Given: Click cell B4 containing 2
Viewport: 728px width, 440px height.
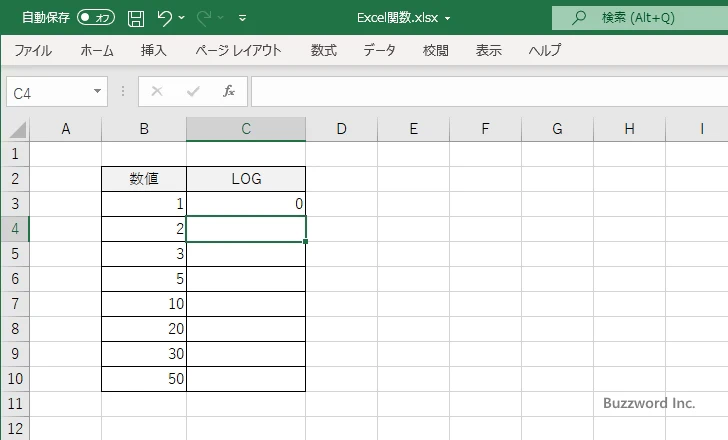Looking at the screenshot, I should click(144, 229).
